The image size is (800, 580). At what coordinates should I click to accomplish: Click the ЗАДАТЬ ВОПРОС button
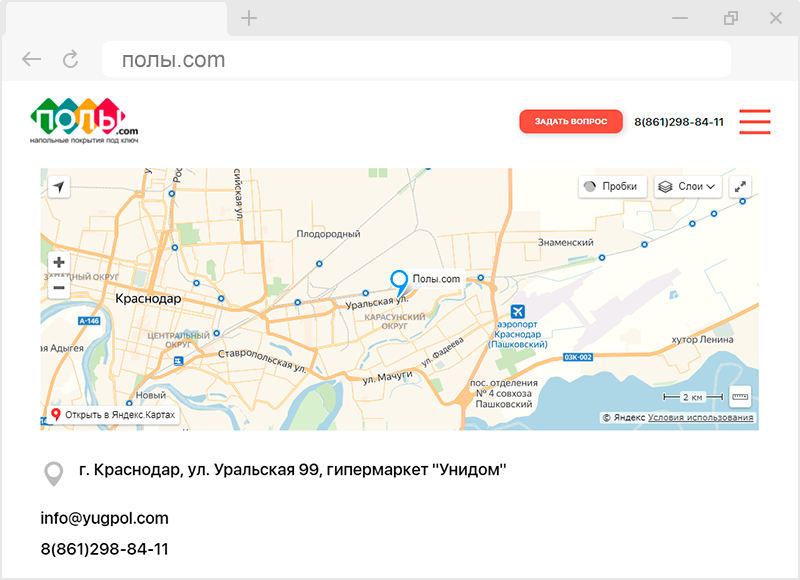pos(571,121)
